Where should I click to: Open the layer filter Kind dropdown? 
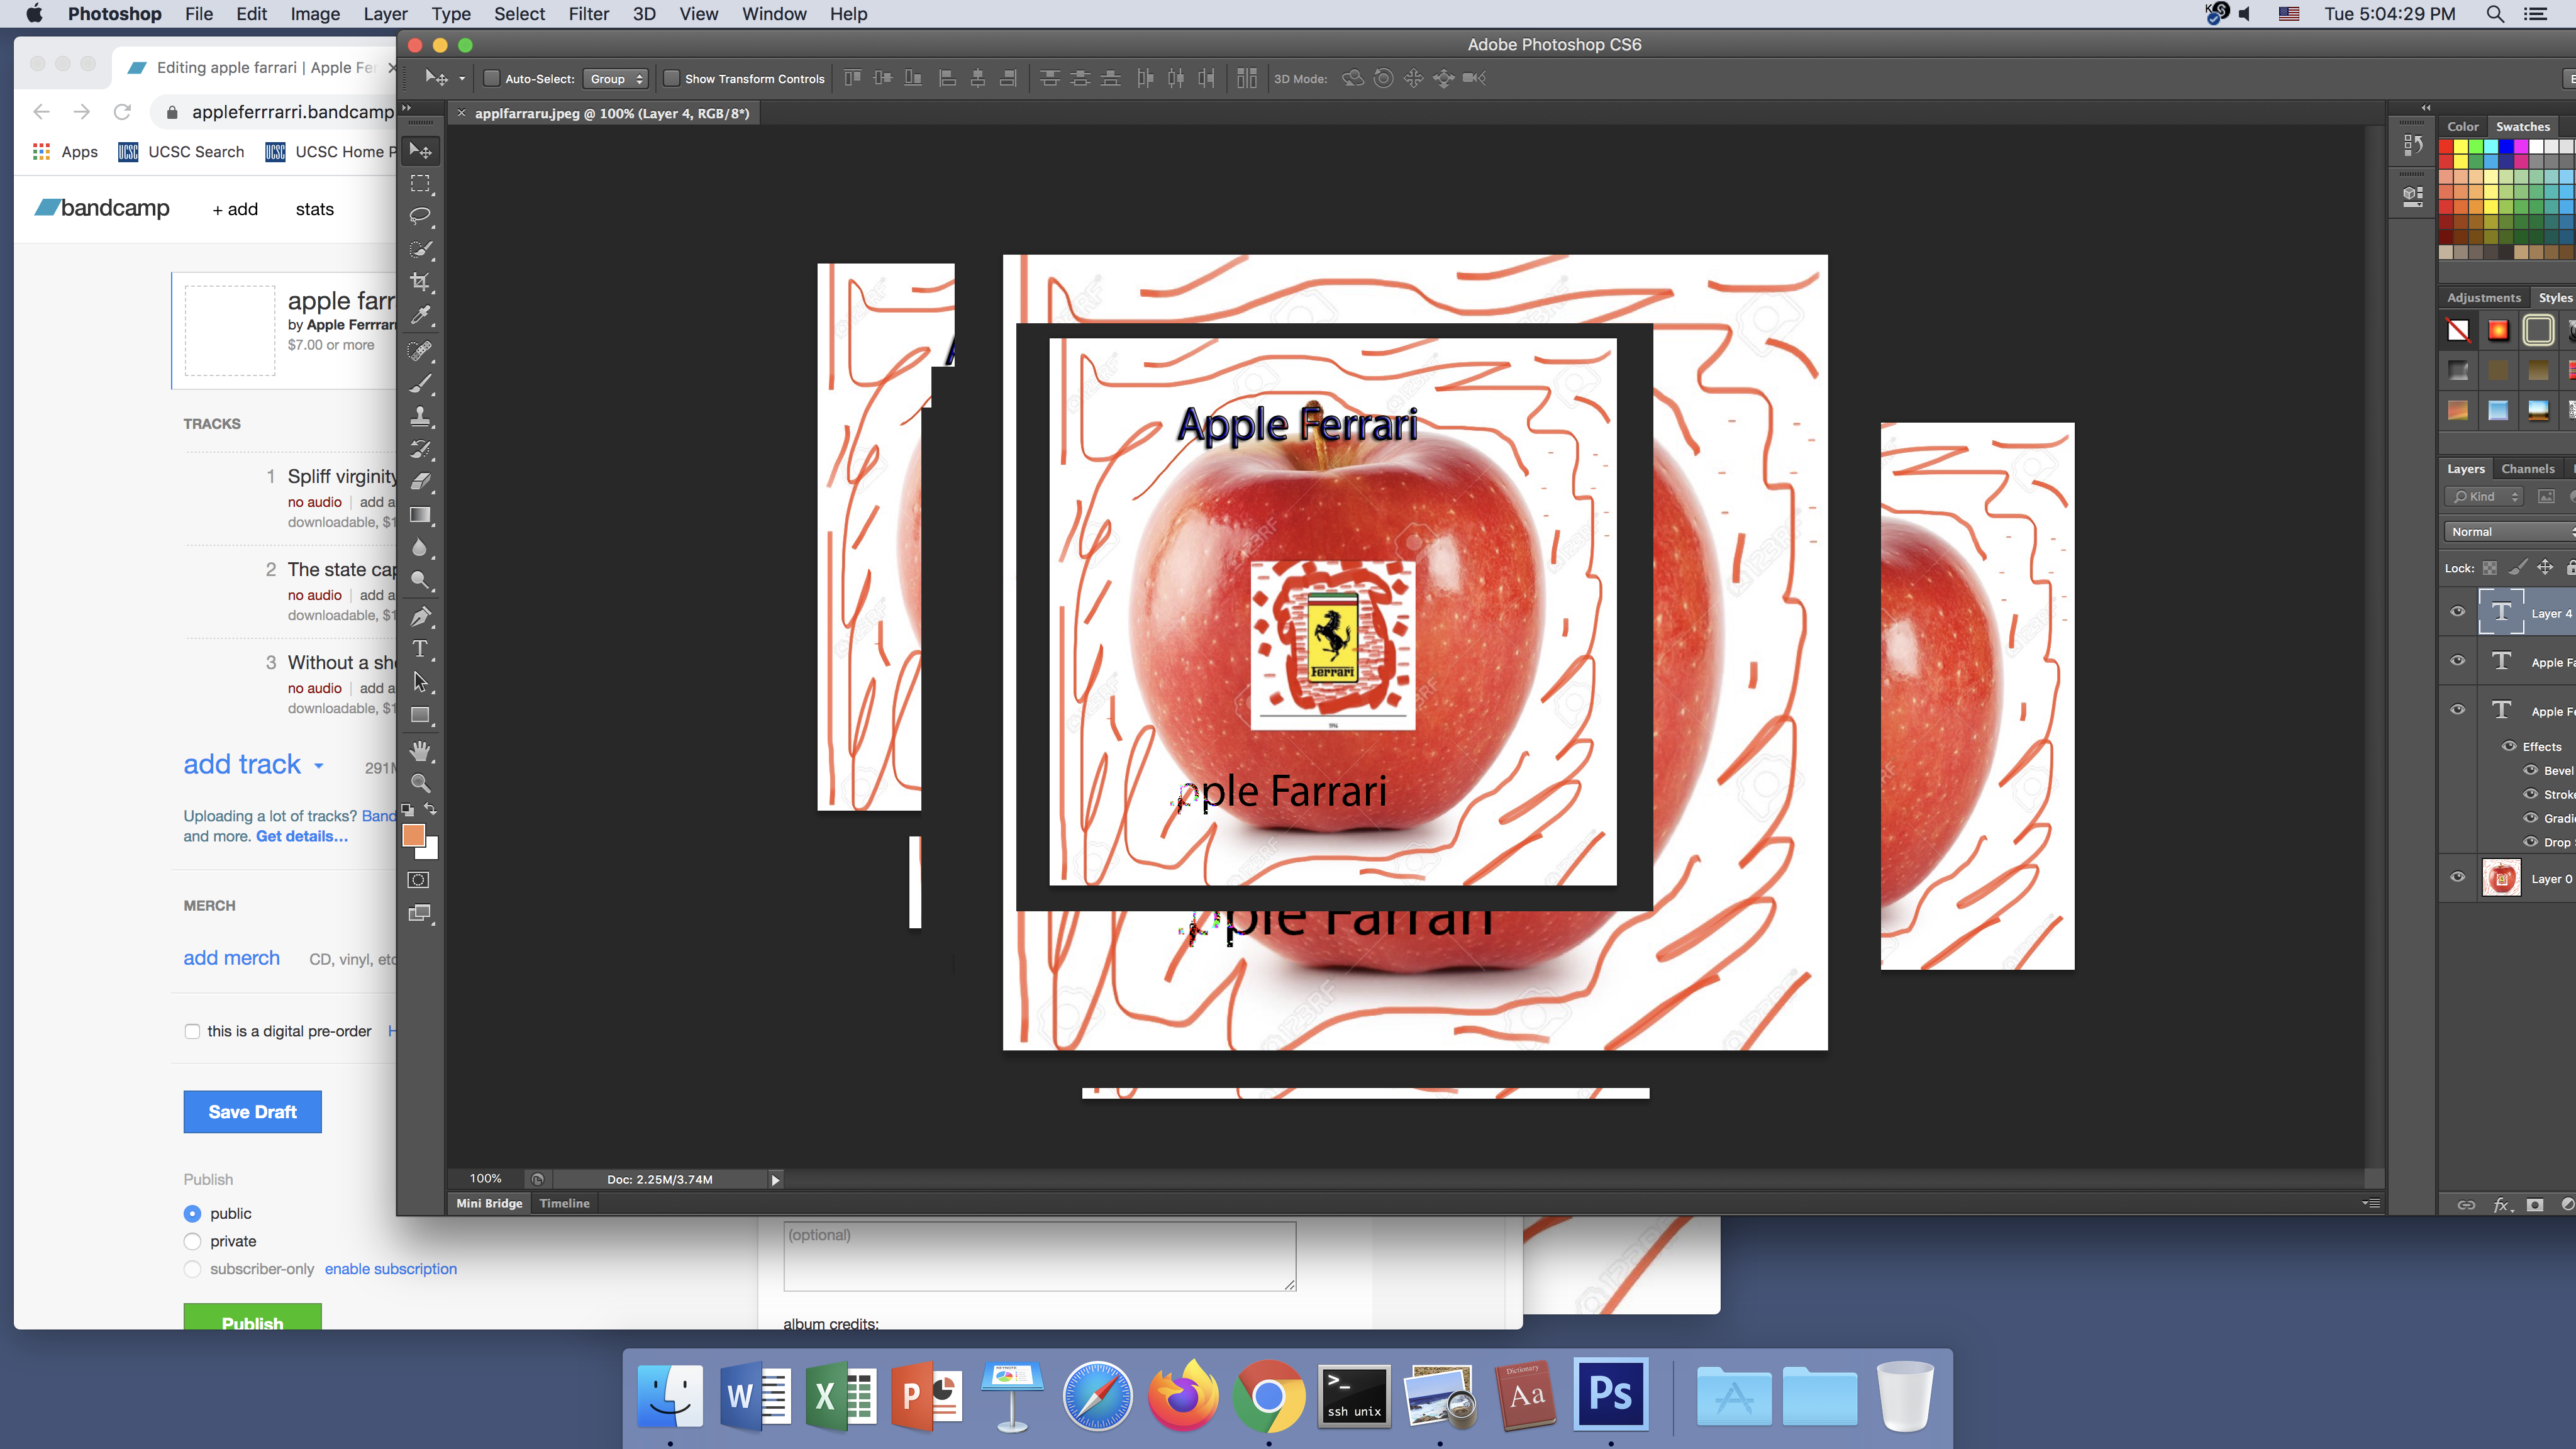click(2484, 496)
